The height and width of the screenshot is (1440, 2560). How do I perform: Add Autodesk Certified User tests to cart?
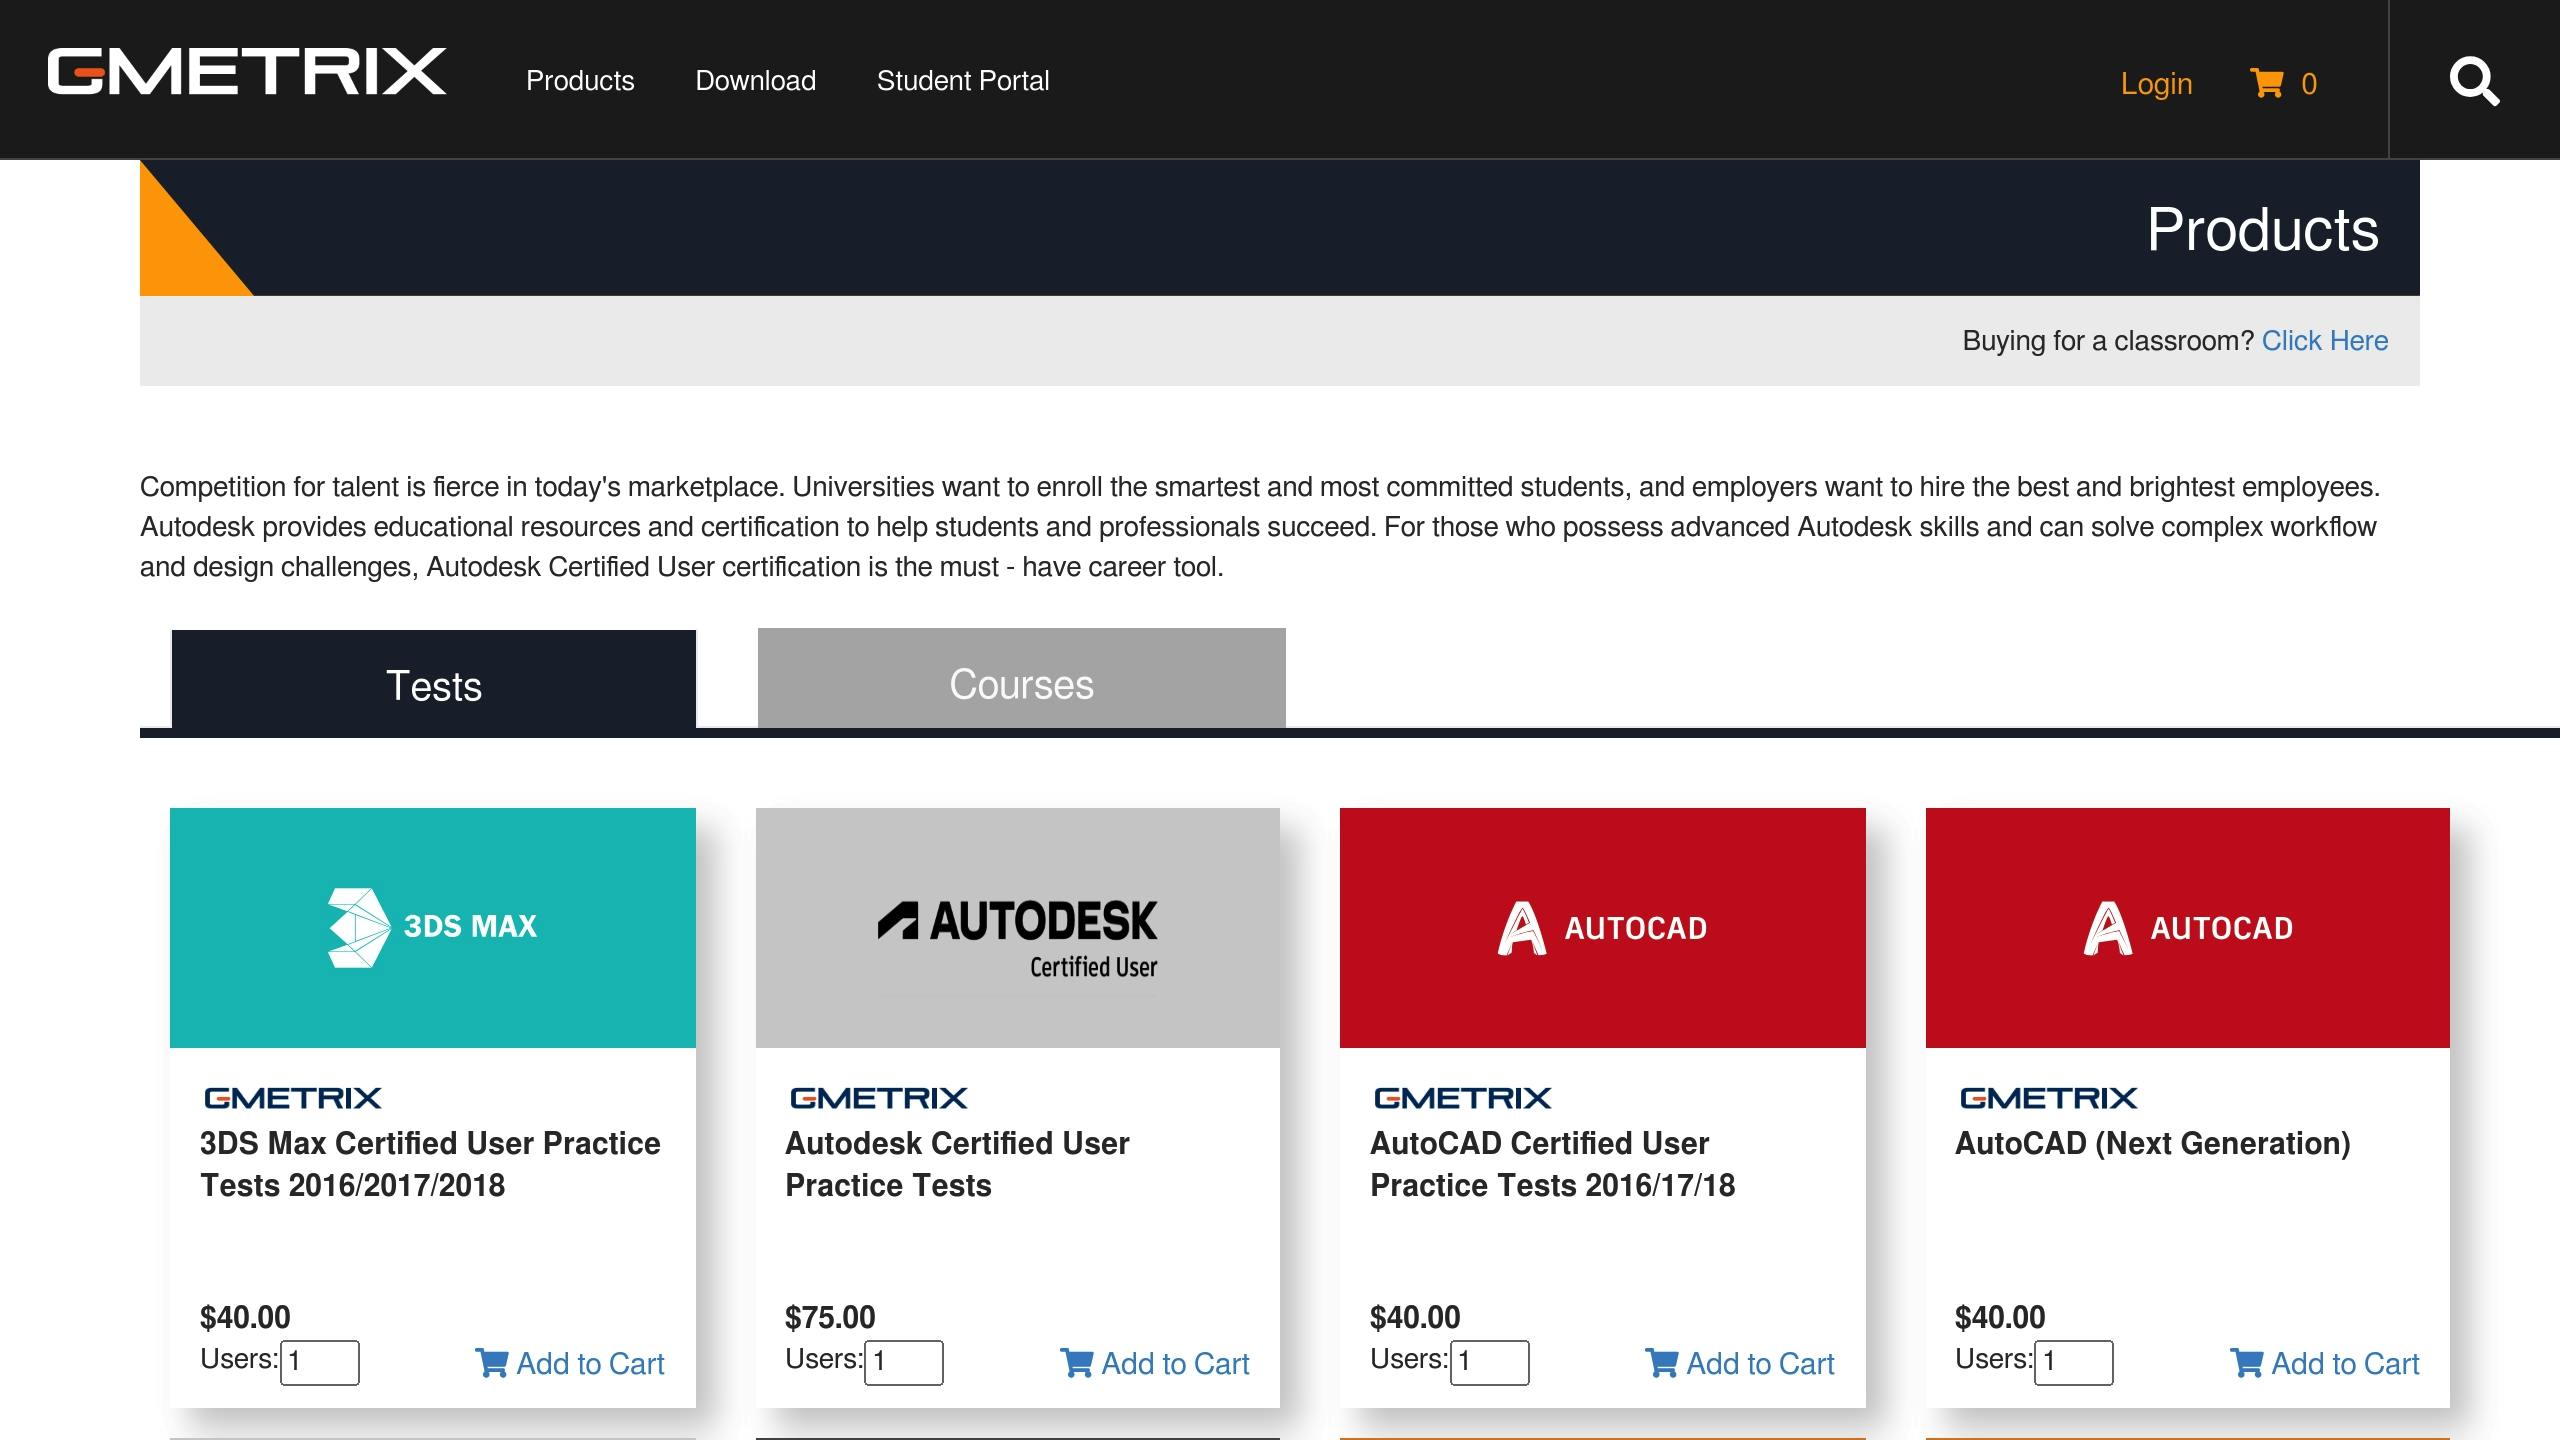tap(1155, 1364)
